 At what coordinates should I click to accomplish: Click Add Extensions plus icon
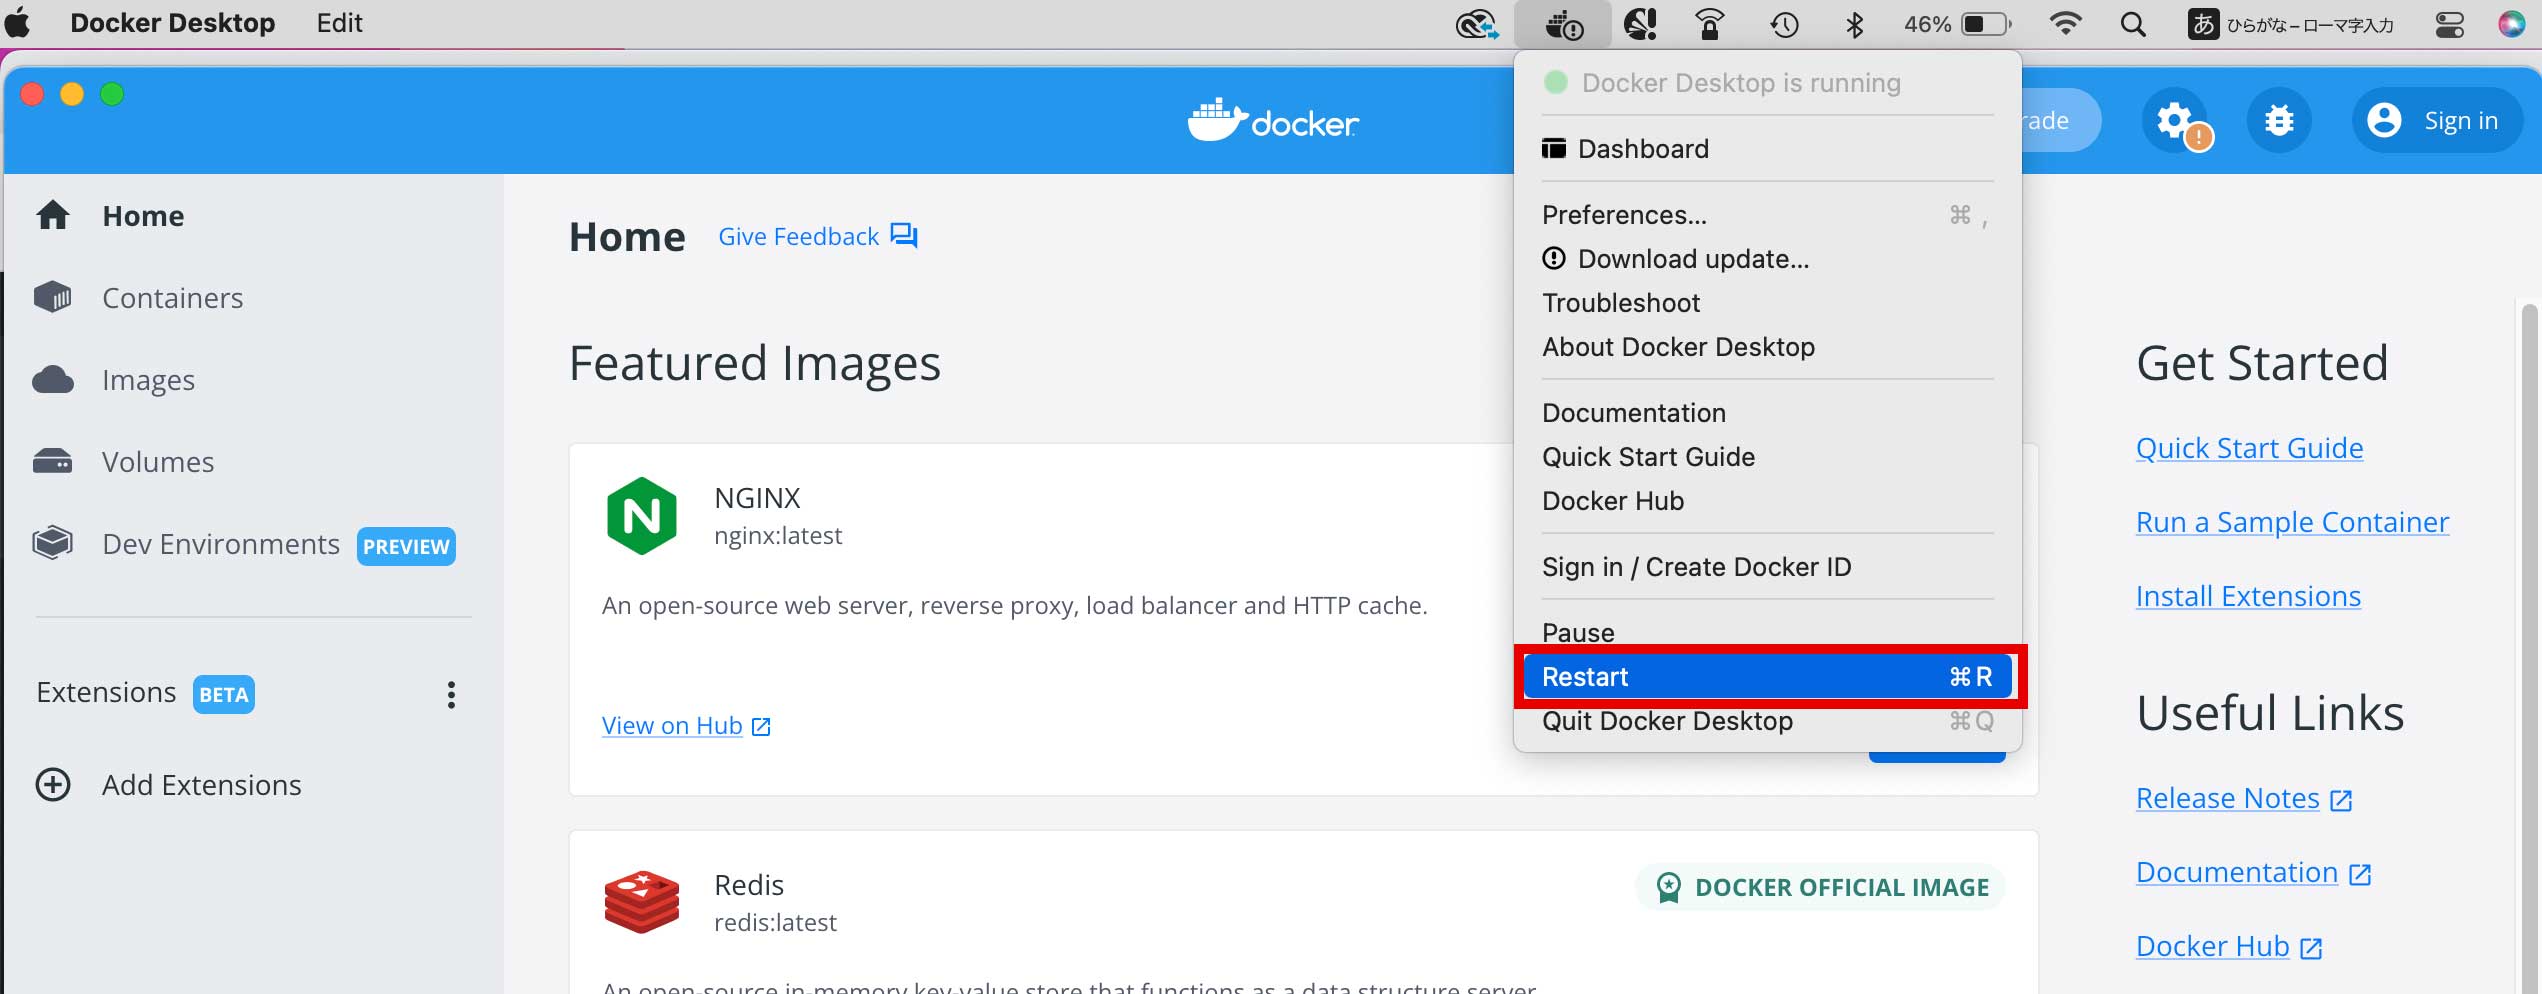click(52, 785)
